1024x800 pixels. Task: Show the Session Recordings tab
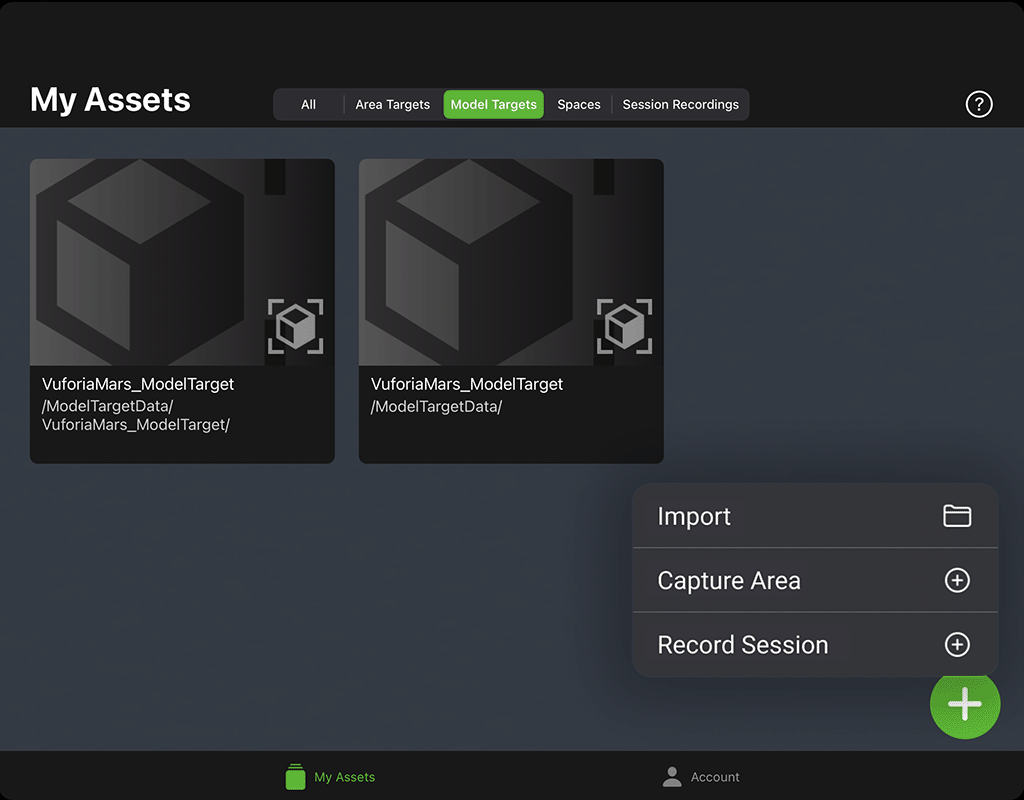[x=680, y=104]
